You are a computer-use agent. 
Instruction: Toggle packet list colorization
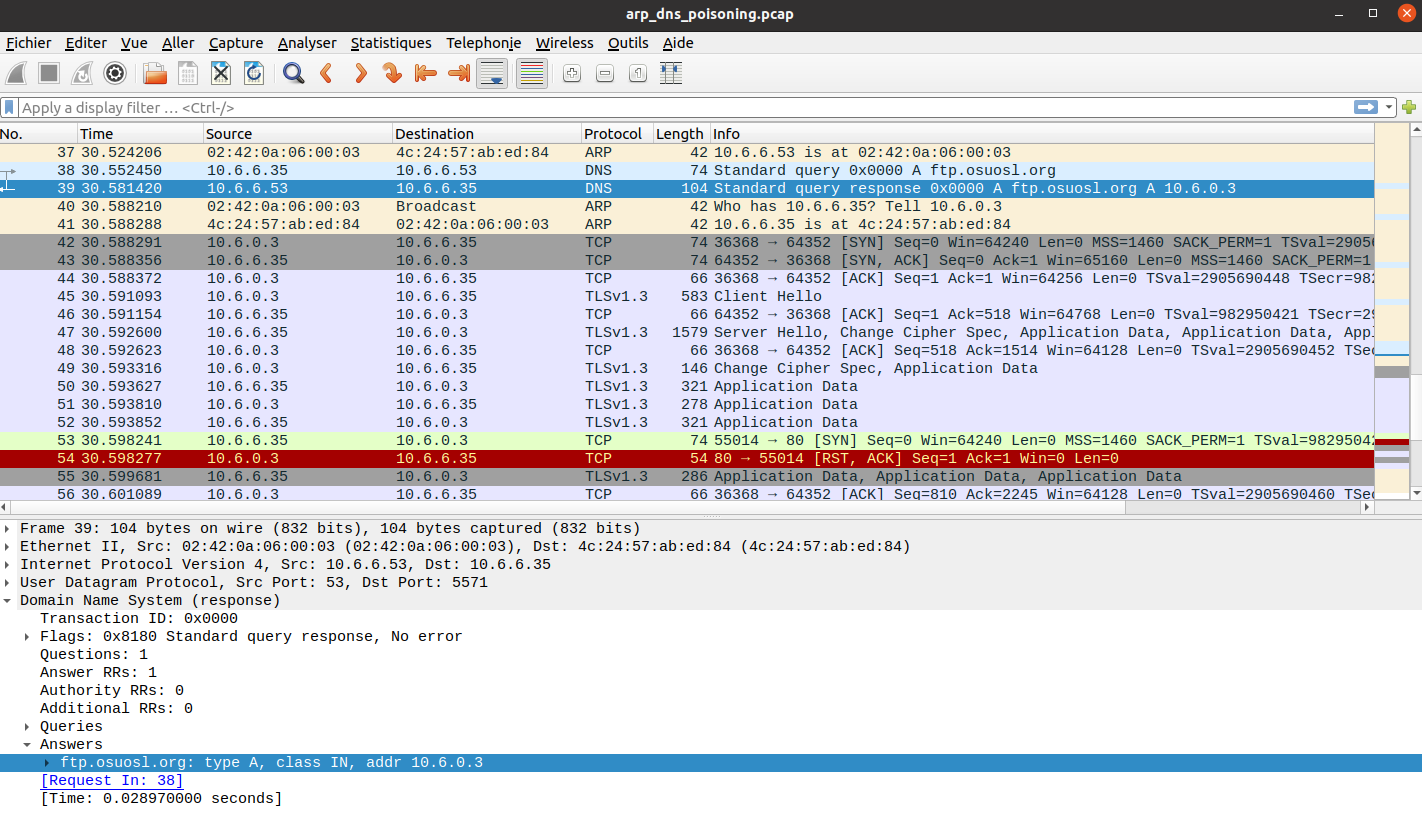pyautogui.click(x=532, y=73)
